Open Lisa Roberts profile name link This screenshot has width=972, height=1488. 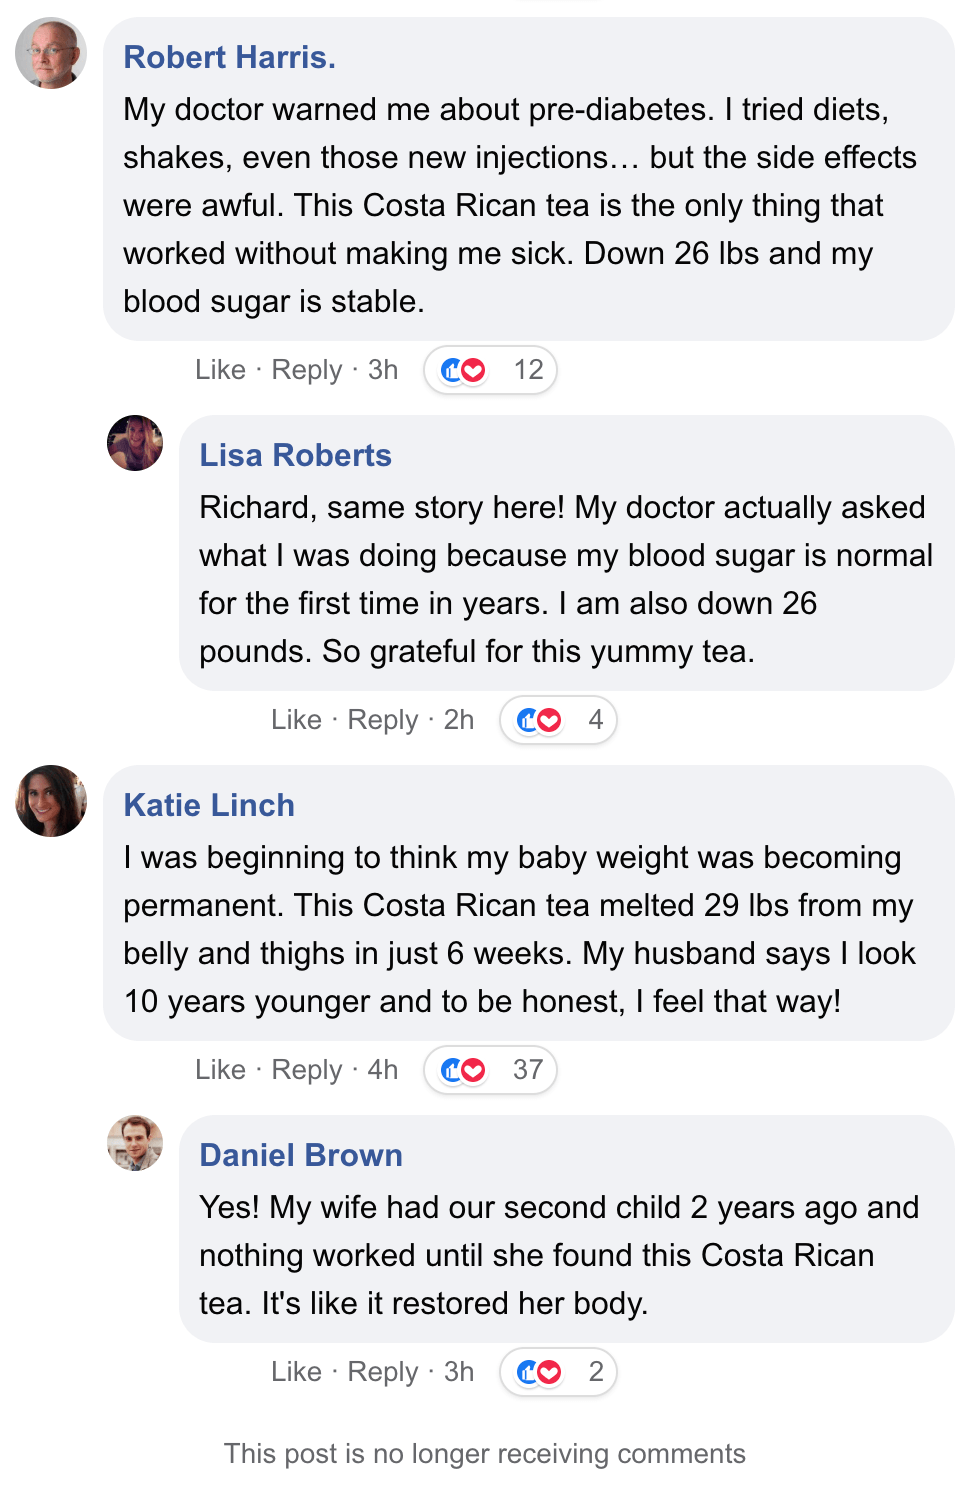point(295,455)
